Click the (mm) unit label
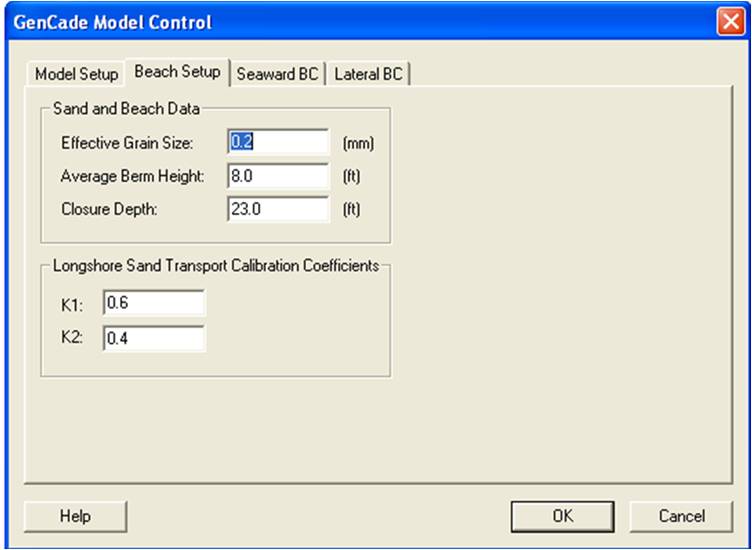Image resolution: width=752 pixels, height=550 pixels. coord(358,143)
